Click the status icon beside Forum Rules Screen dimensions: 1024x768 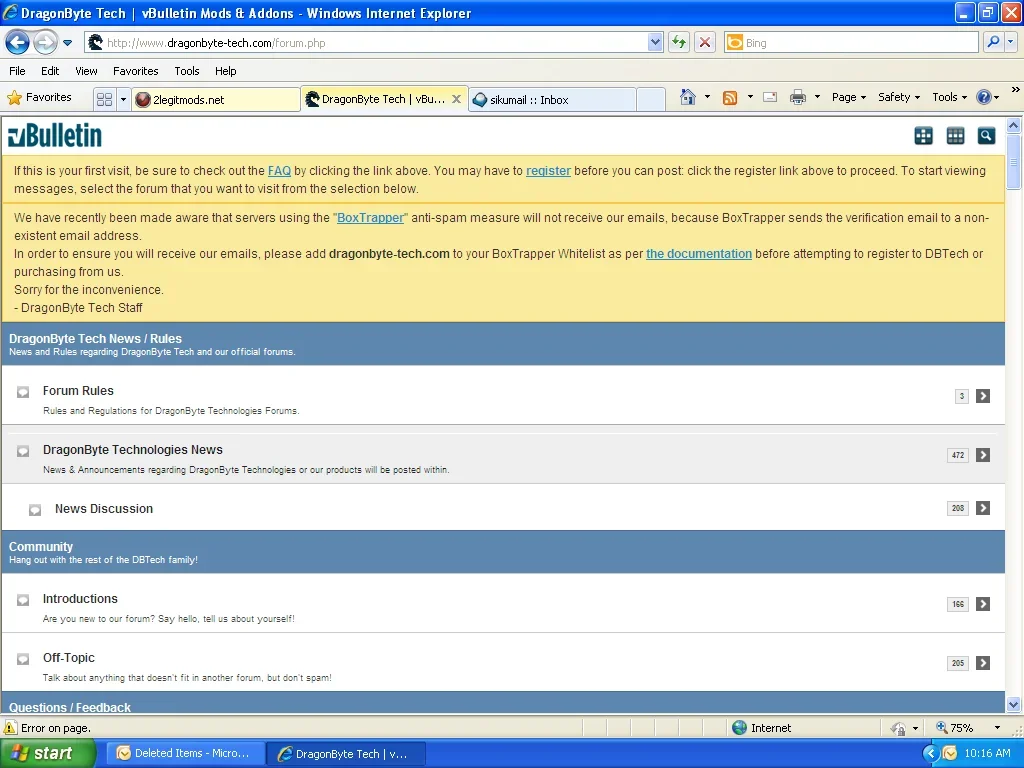pyautogui.click(x=23, y=392)
